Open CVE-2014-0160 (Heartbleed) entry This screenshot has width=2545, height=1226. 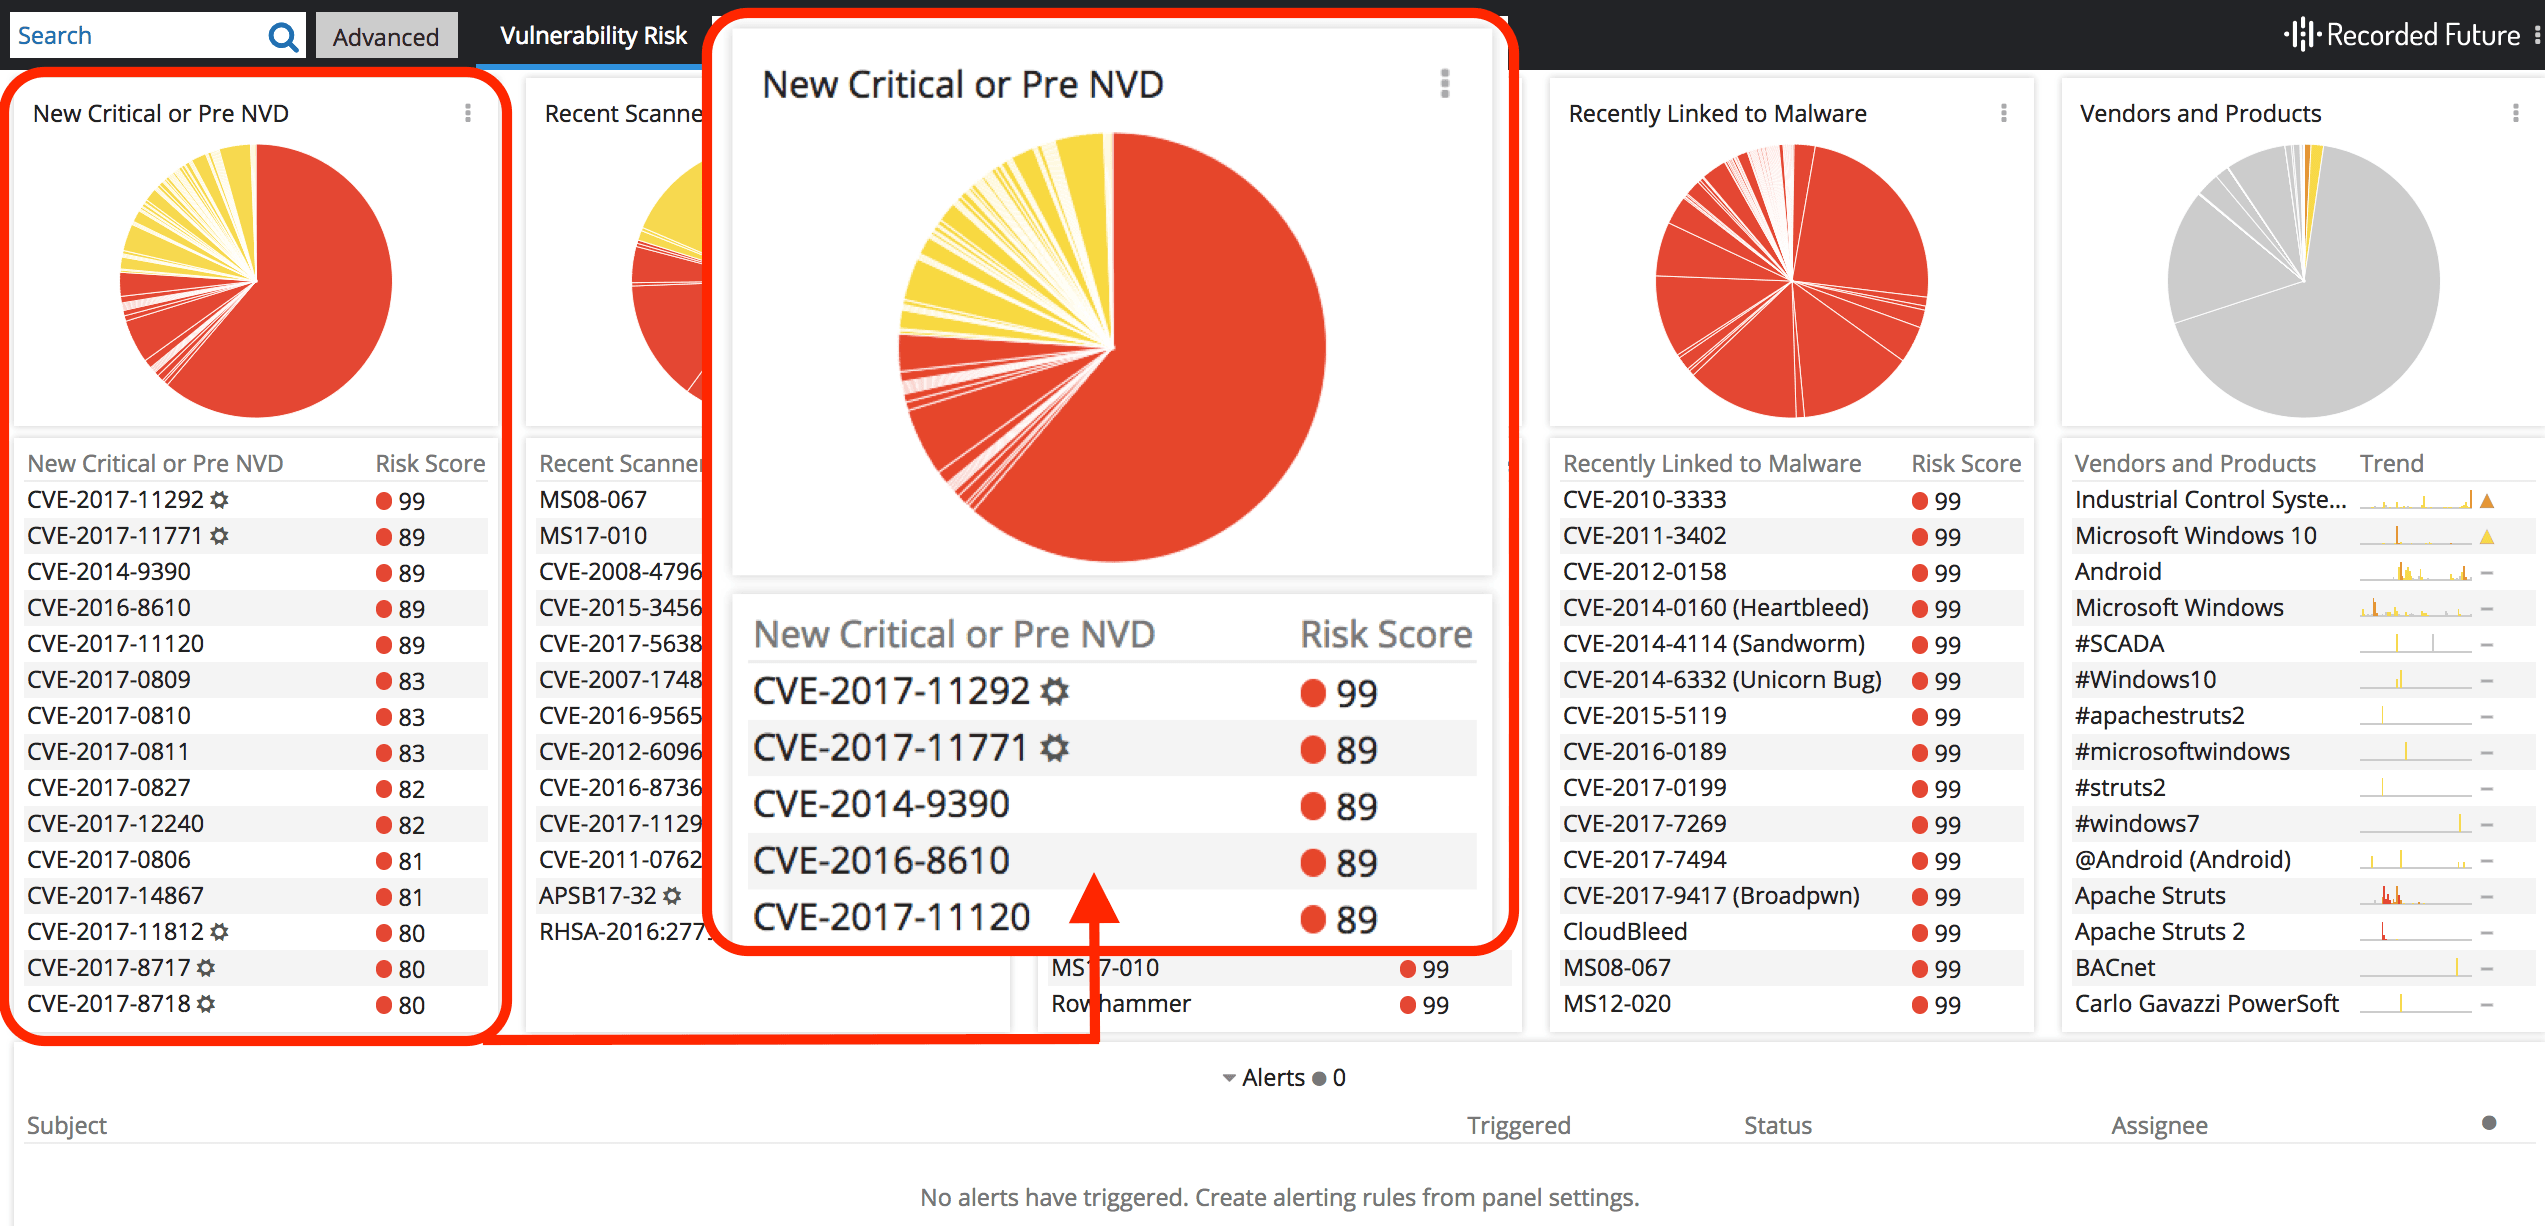tap(1715, 608)
